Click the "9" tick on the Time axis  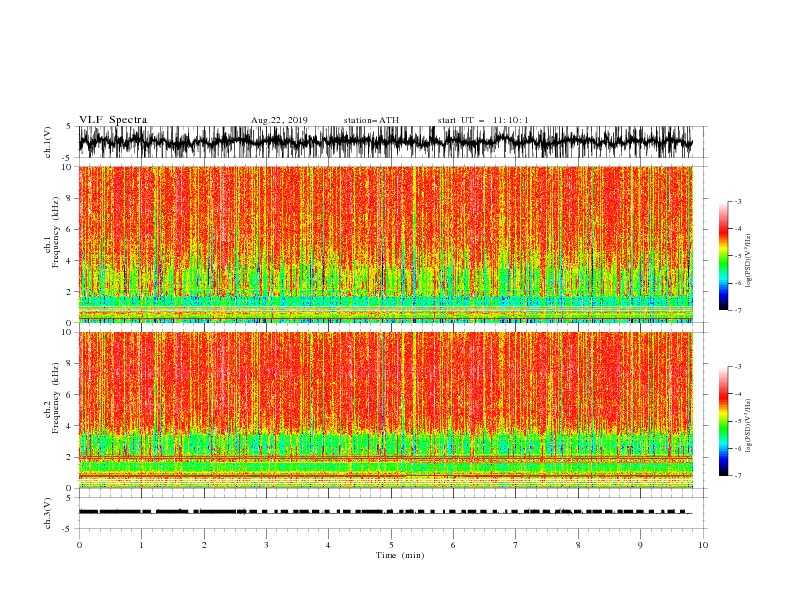[640, 545]
